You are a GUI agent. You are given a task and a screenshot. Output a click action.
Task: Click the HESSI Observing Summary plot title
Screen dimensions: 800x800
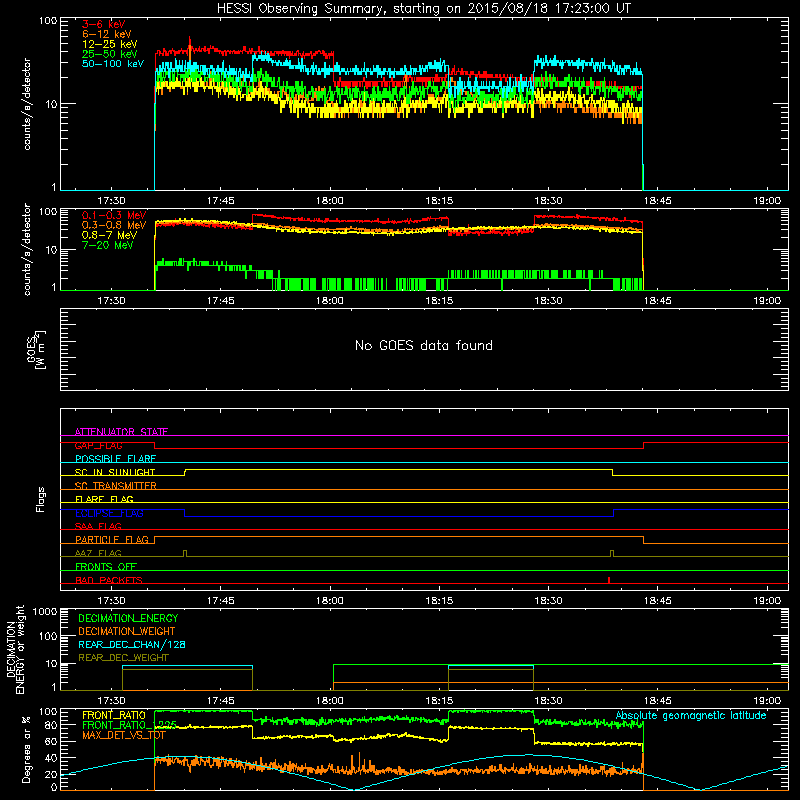(x=423, y=9)
